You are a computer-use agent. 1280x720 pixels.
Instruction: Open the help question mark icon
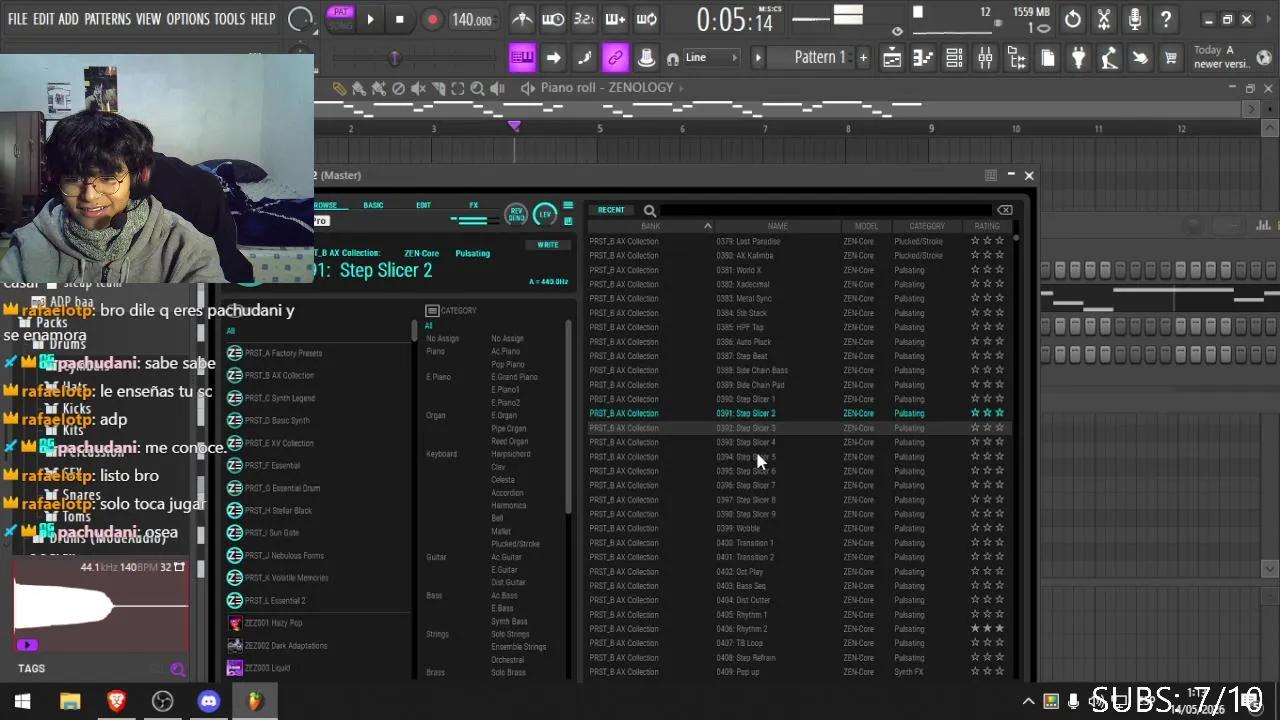pyautogui.click(x=1166, y=19)
